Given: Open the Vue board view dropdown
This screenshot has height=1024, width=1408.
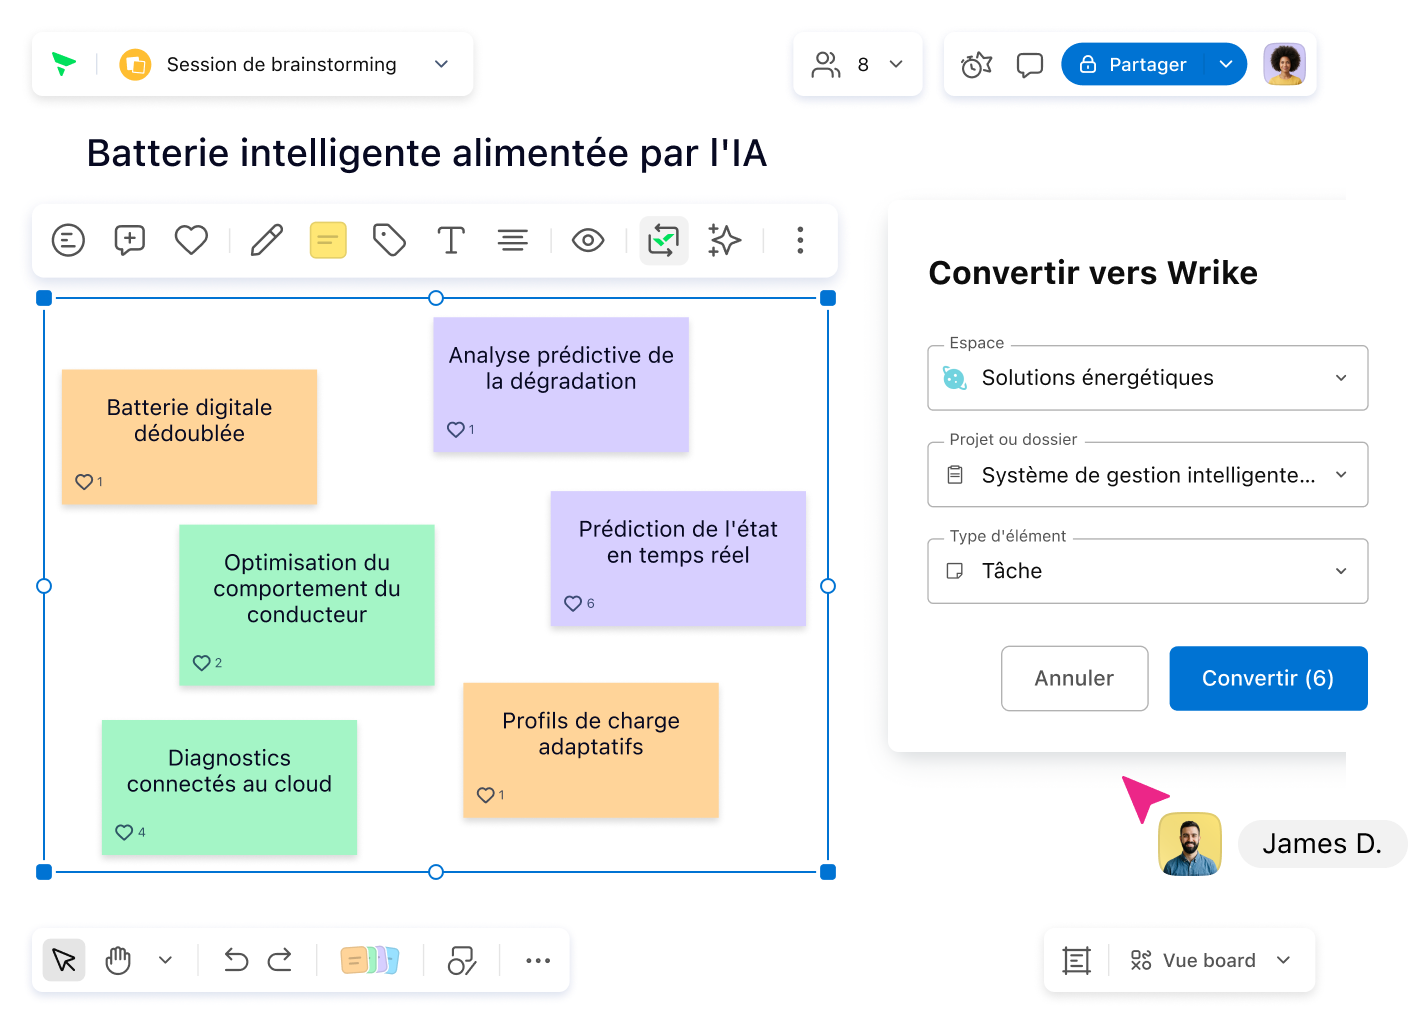Looking at the screenshot, I should click(1210, 960).
